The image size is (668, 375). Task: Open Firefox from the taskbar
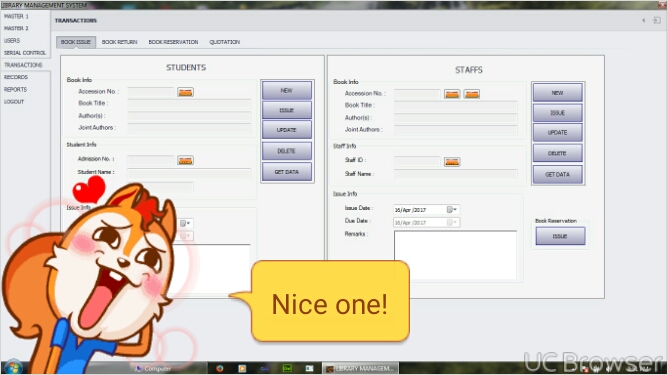pyautogui.click(x=220, y=368)
